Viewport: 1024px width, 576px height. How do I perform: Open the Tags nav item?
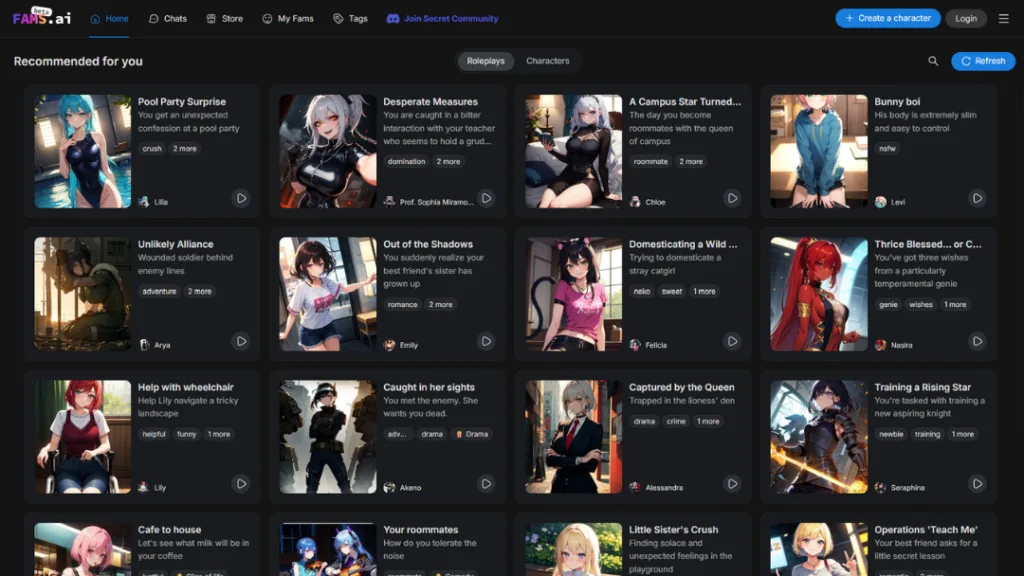point(351,18)
